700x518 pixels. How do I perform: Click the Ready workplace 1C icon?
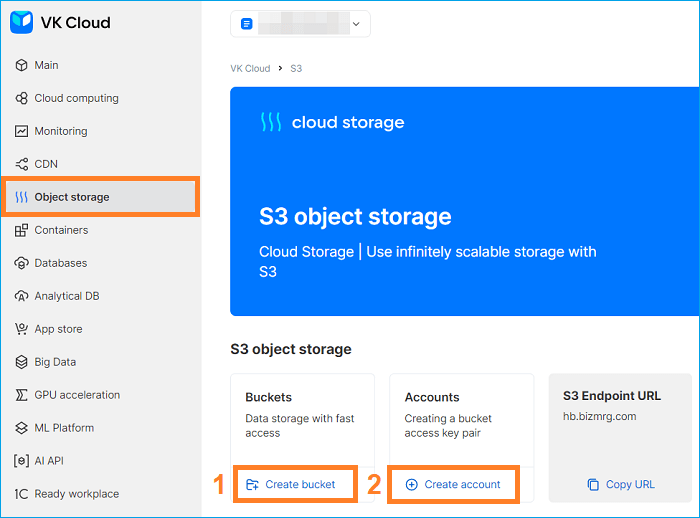click(x=21, y=494)
